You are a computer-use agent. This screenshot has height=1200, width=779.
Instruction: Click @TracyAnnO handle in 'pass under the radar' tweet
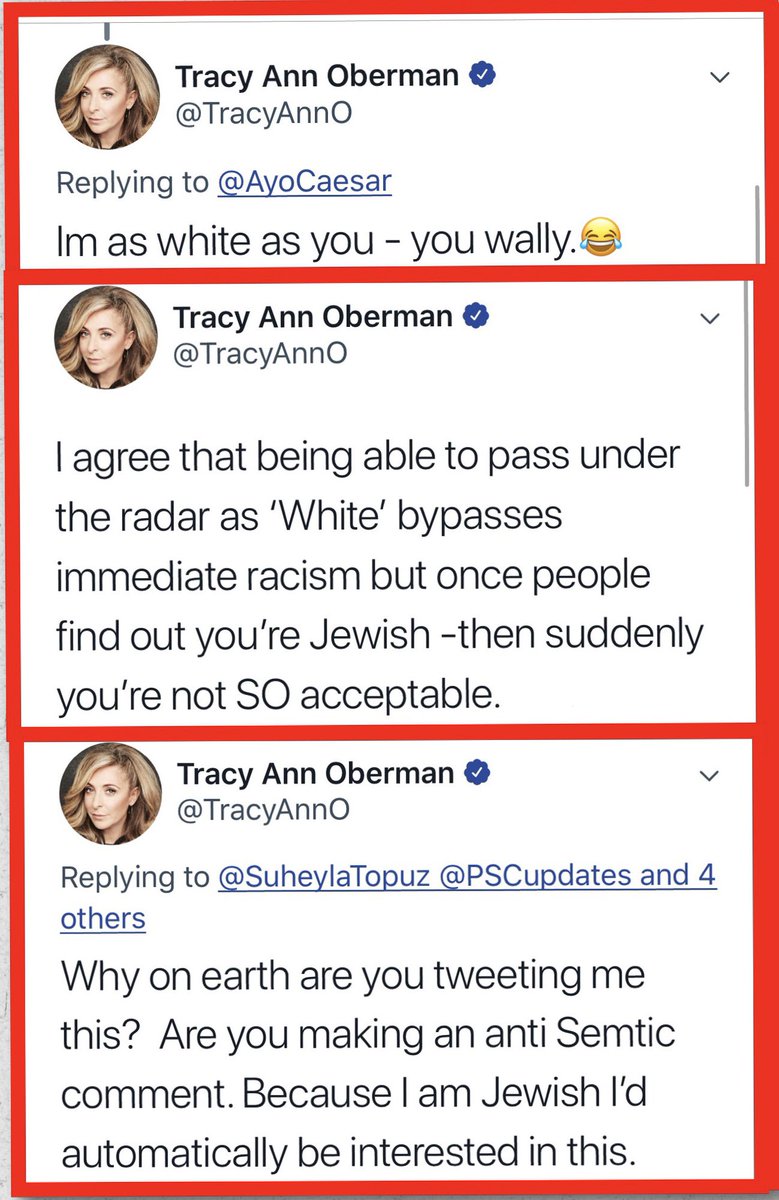click(x=261, y=353)
